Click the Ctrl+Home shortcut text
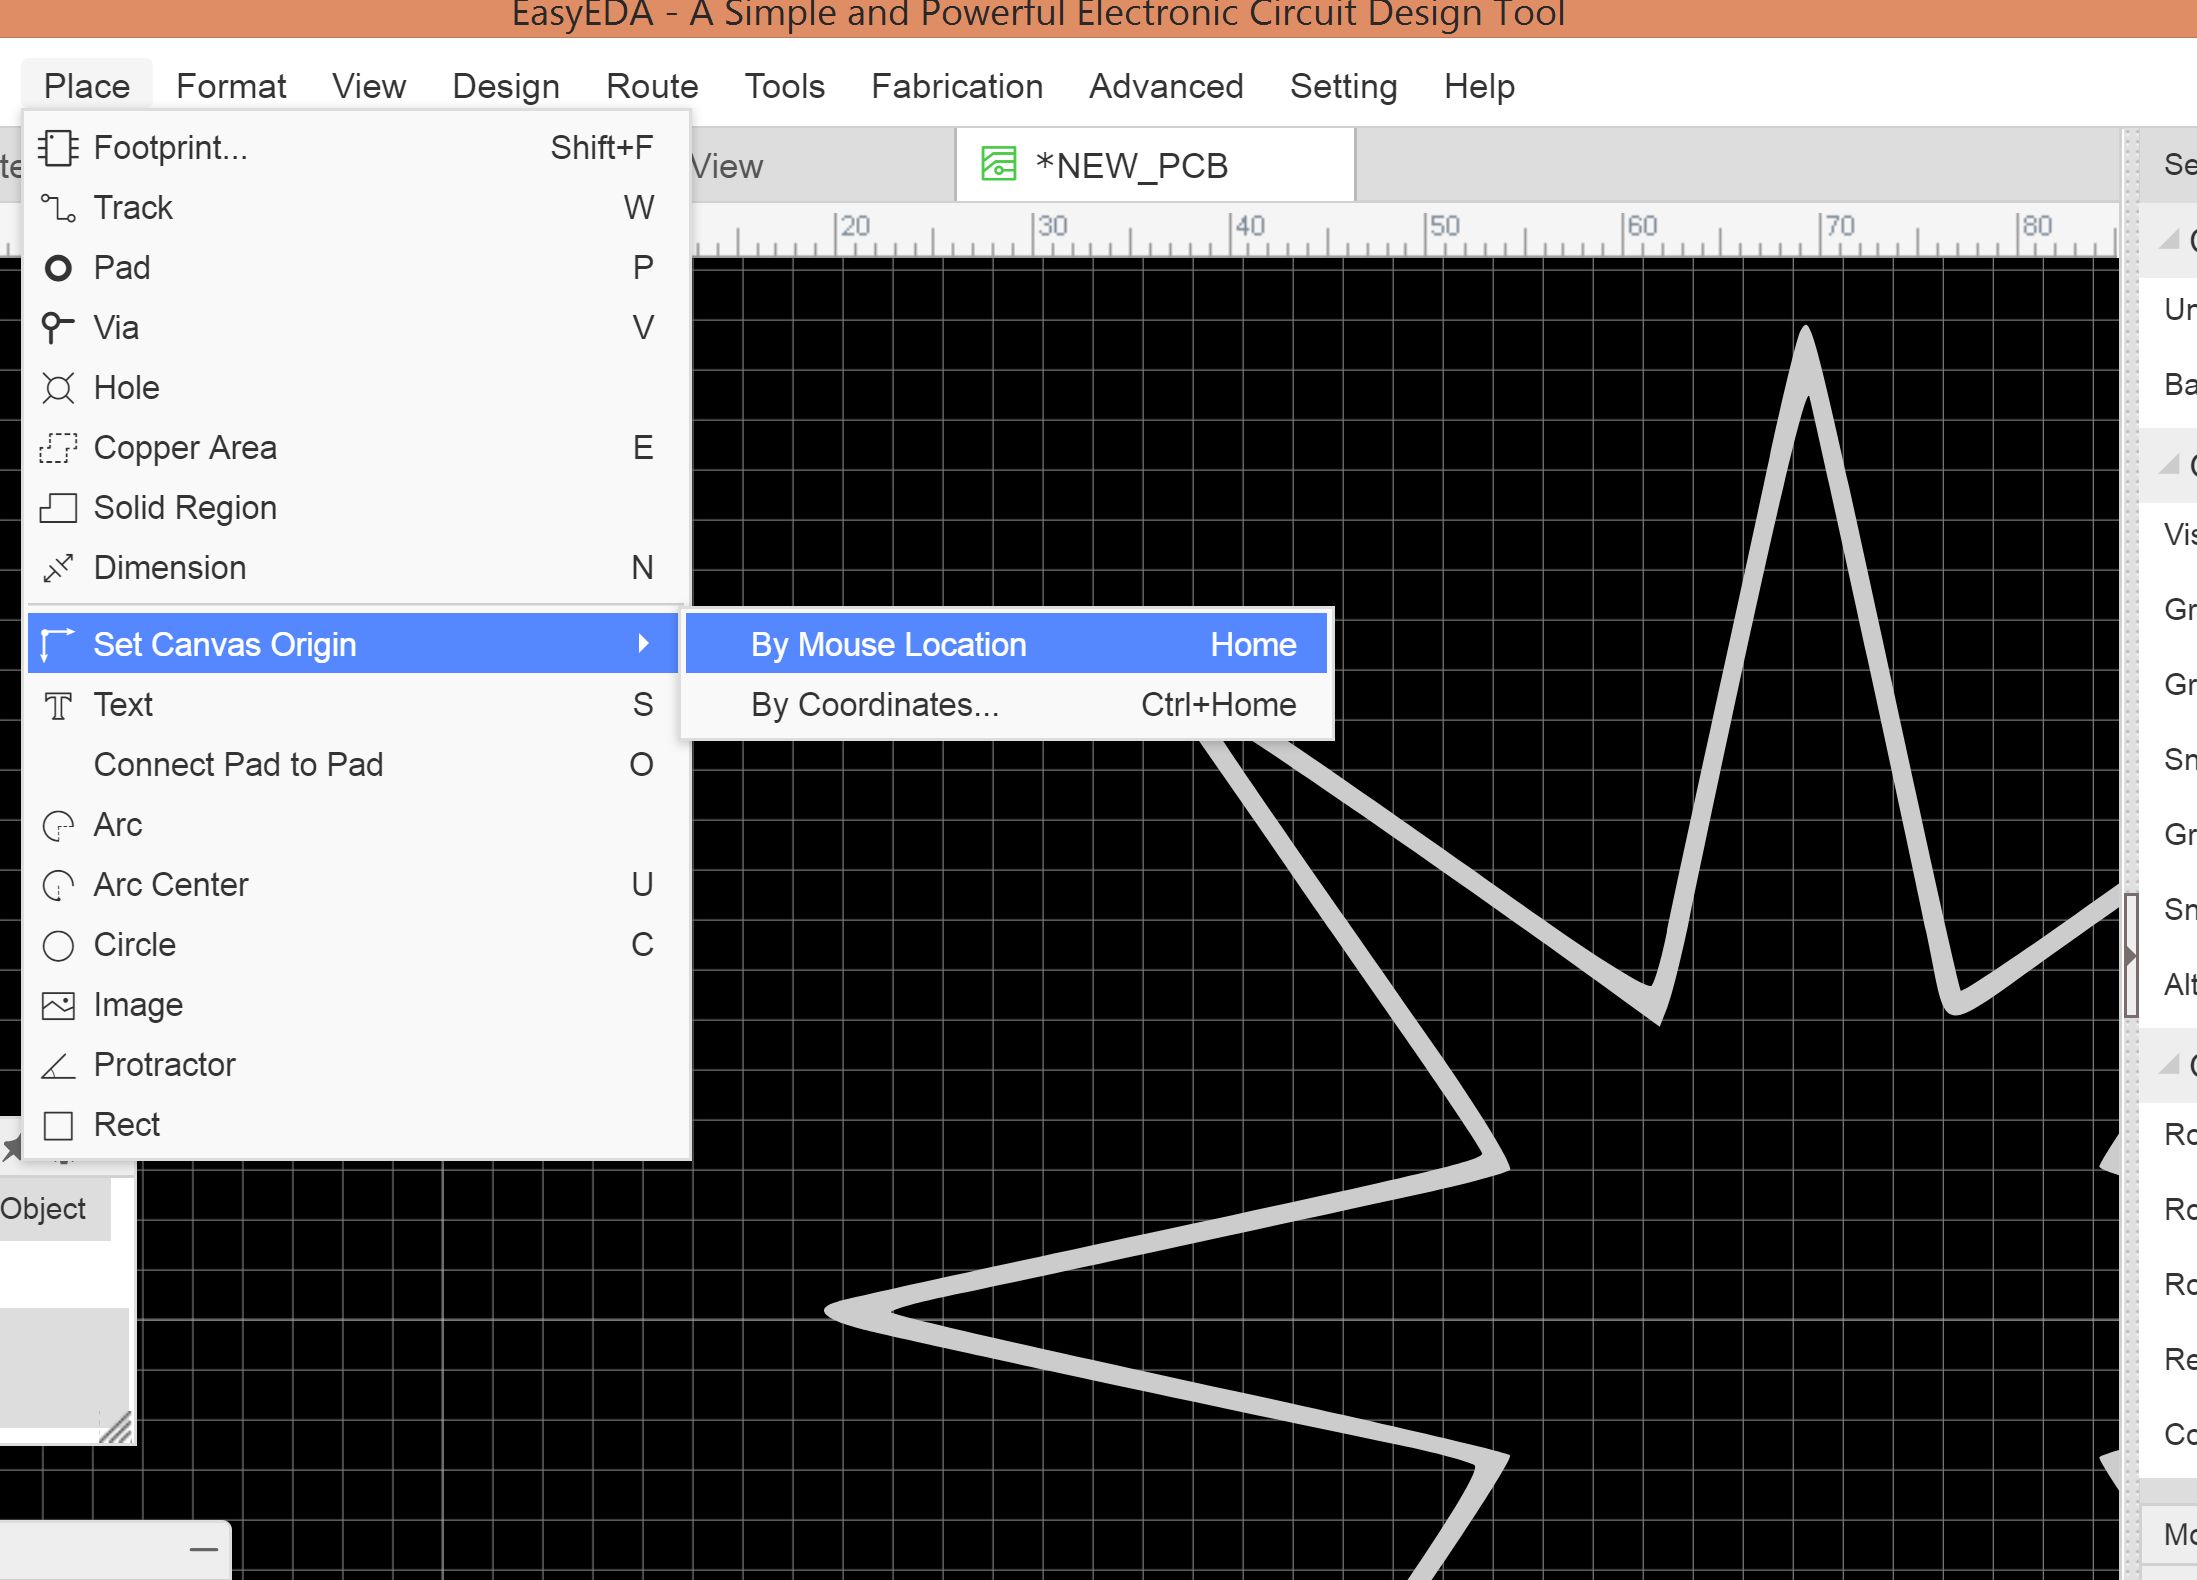The width and height of the screenshot is (2197, 1580). [x=1219, y=705]
